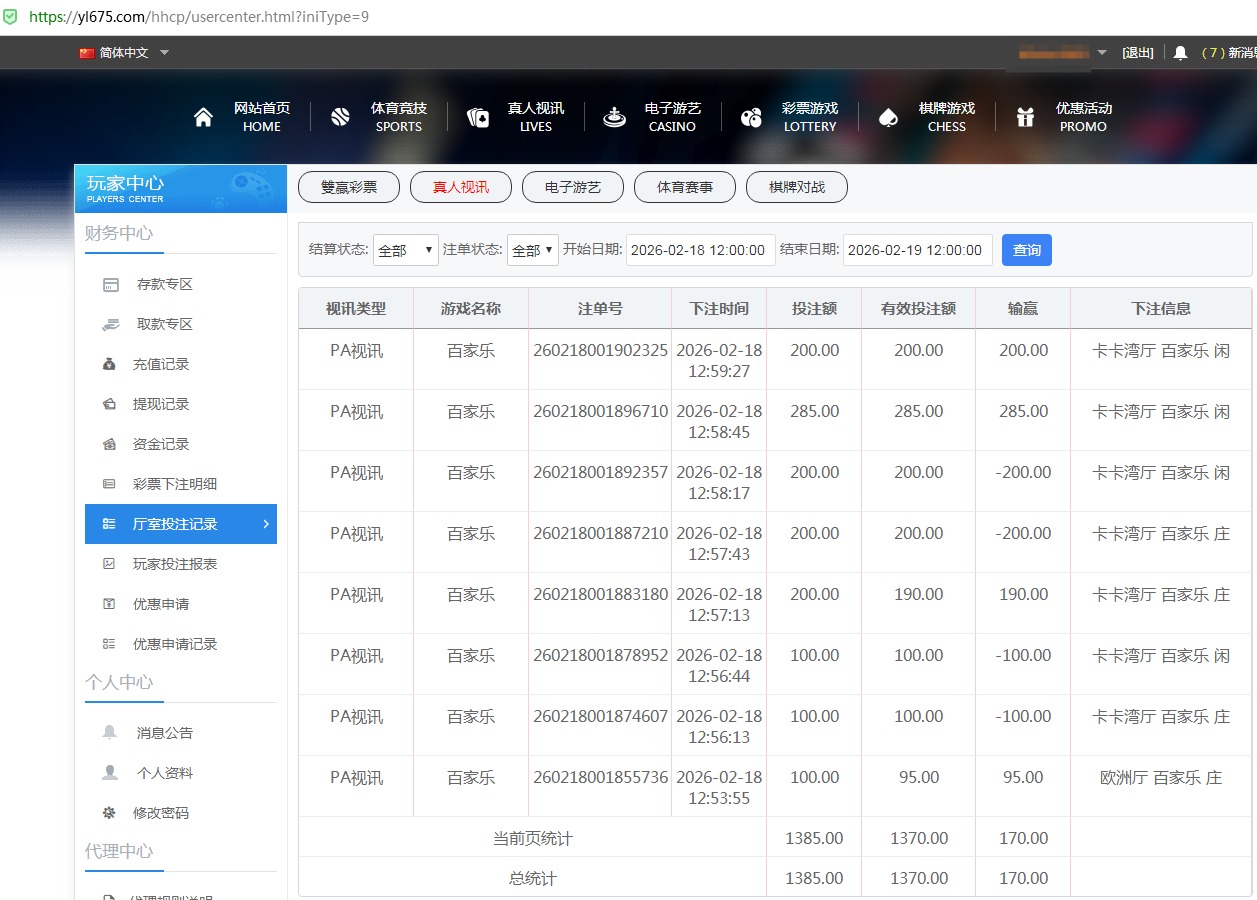Click the 开始日期 start date input field
This screenshot has height=900, width=1257.
tap(700, 250)
